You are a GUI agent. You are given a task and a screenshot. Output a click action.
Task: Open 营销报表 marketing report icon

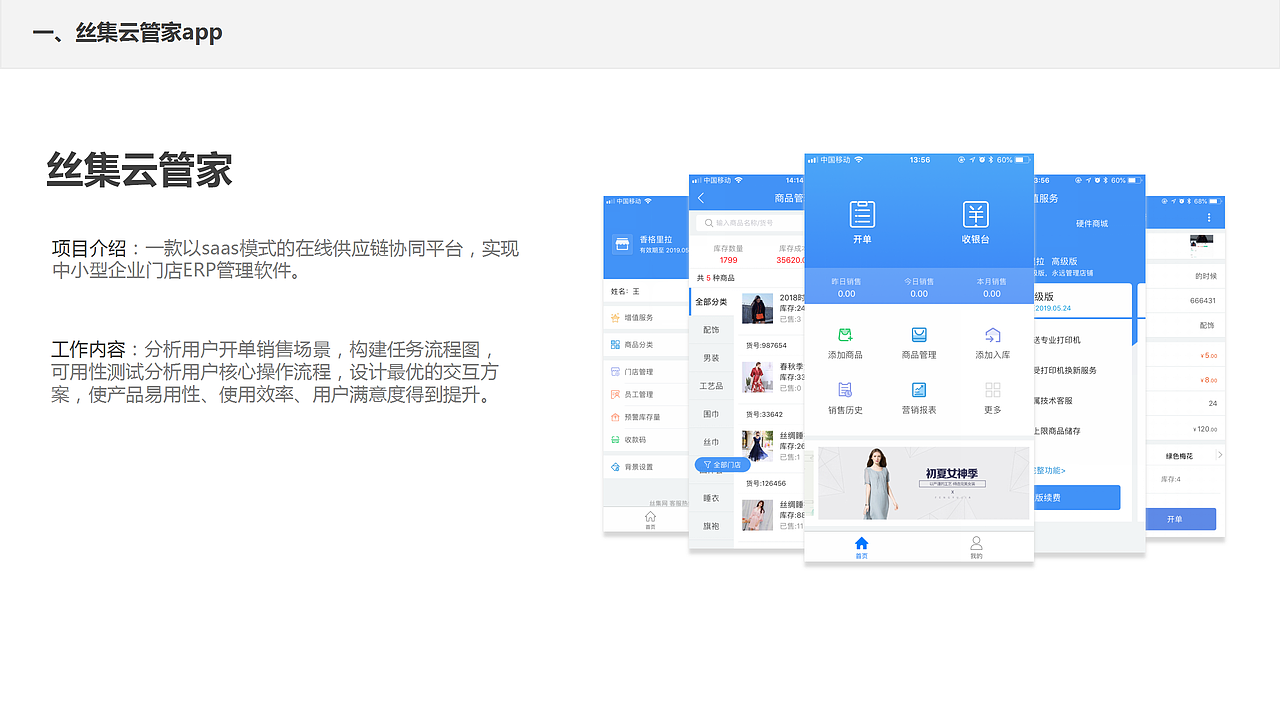pyautogui.click(x=919, y=390)
